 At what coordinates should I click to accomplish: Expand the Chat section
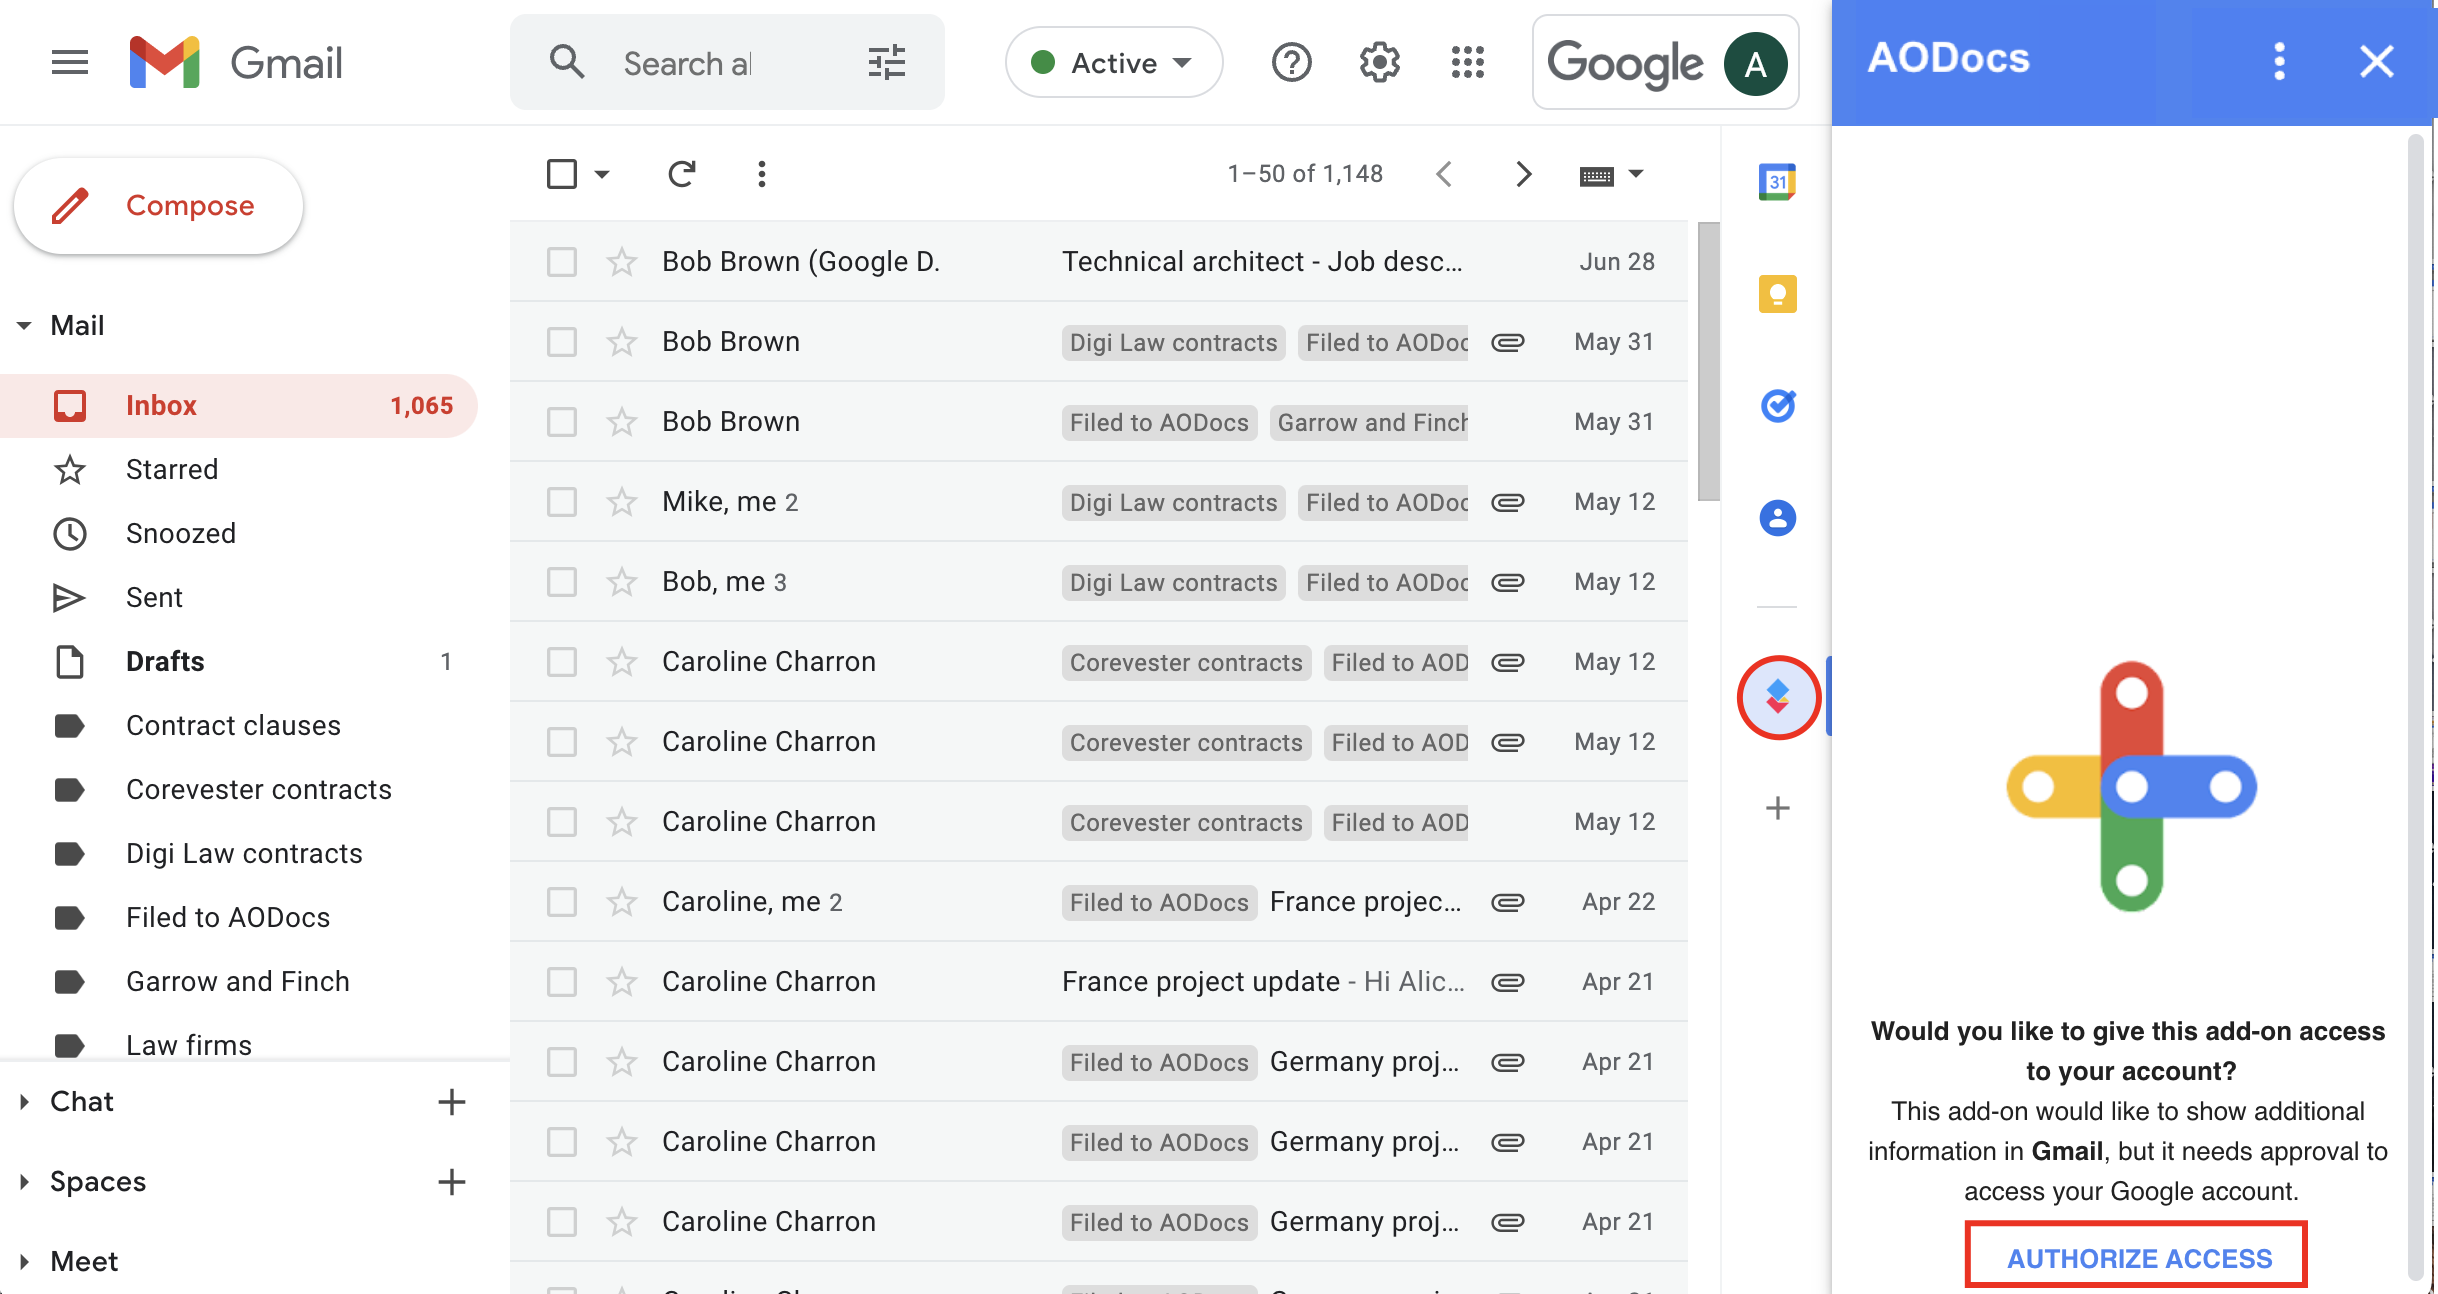(24, 1102)
